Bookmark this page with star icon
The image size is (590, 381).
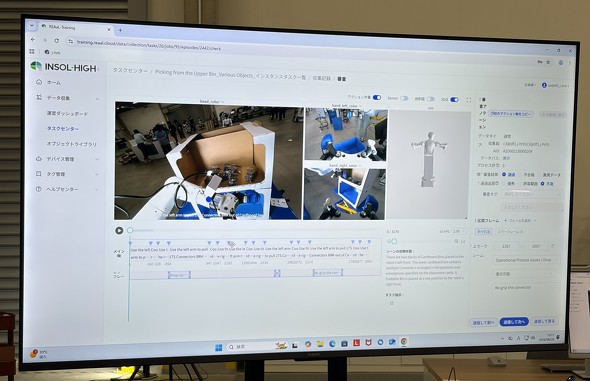(x=548, y=62)
